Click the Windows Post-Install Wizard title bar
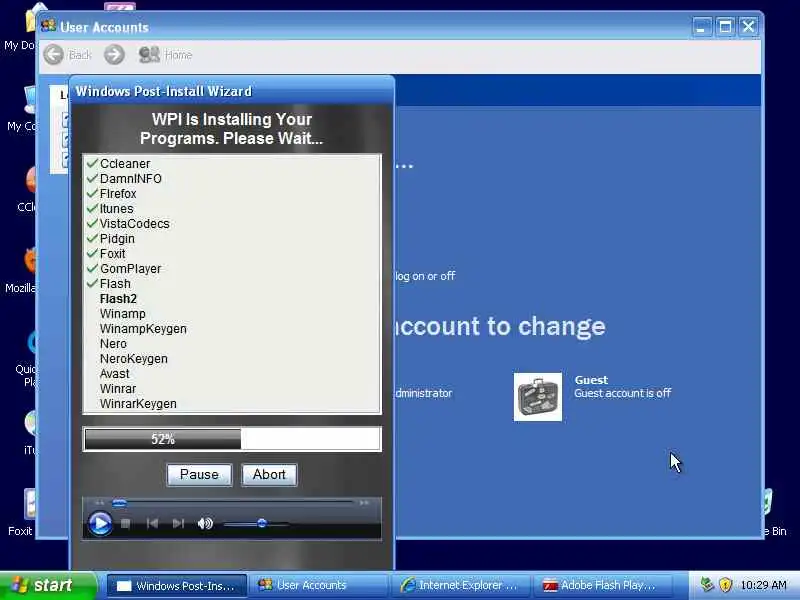800x600 pixels. 232,91
